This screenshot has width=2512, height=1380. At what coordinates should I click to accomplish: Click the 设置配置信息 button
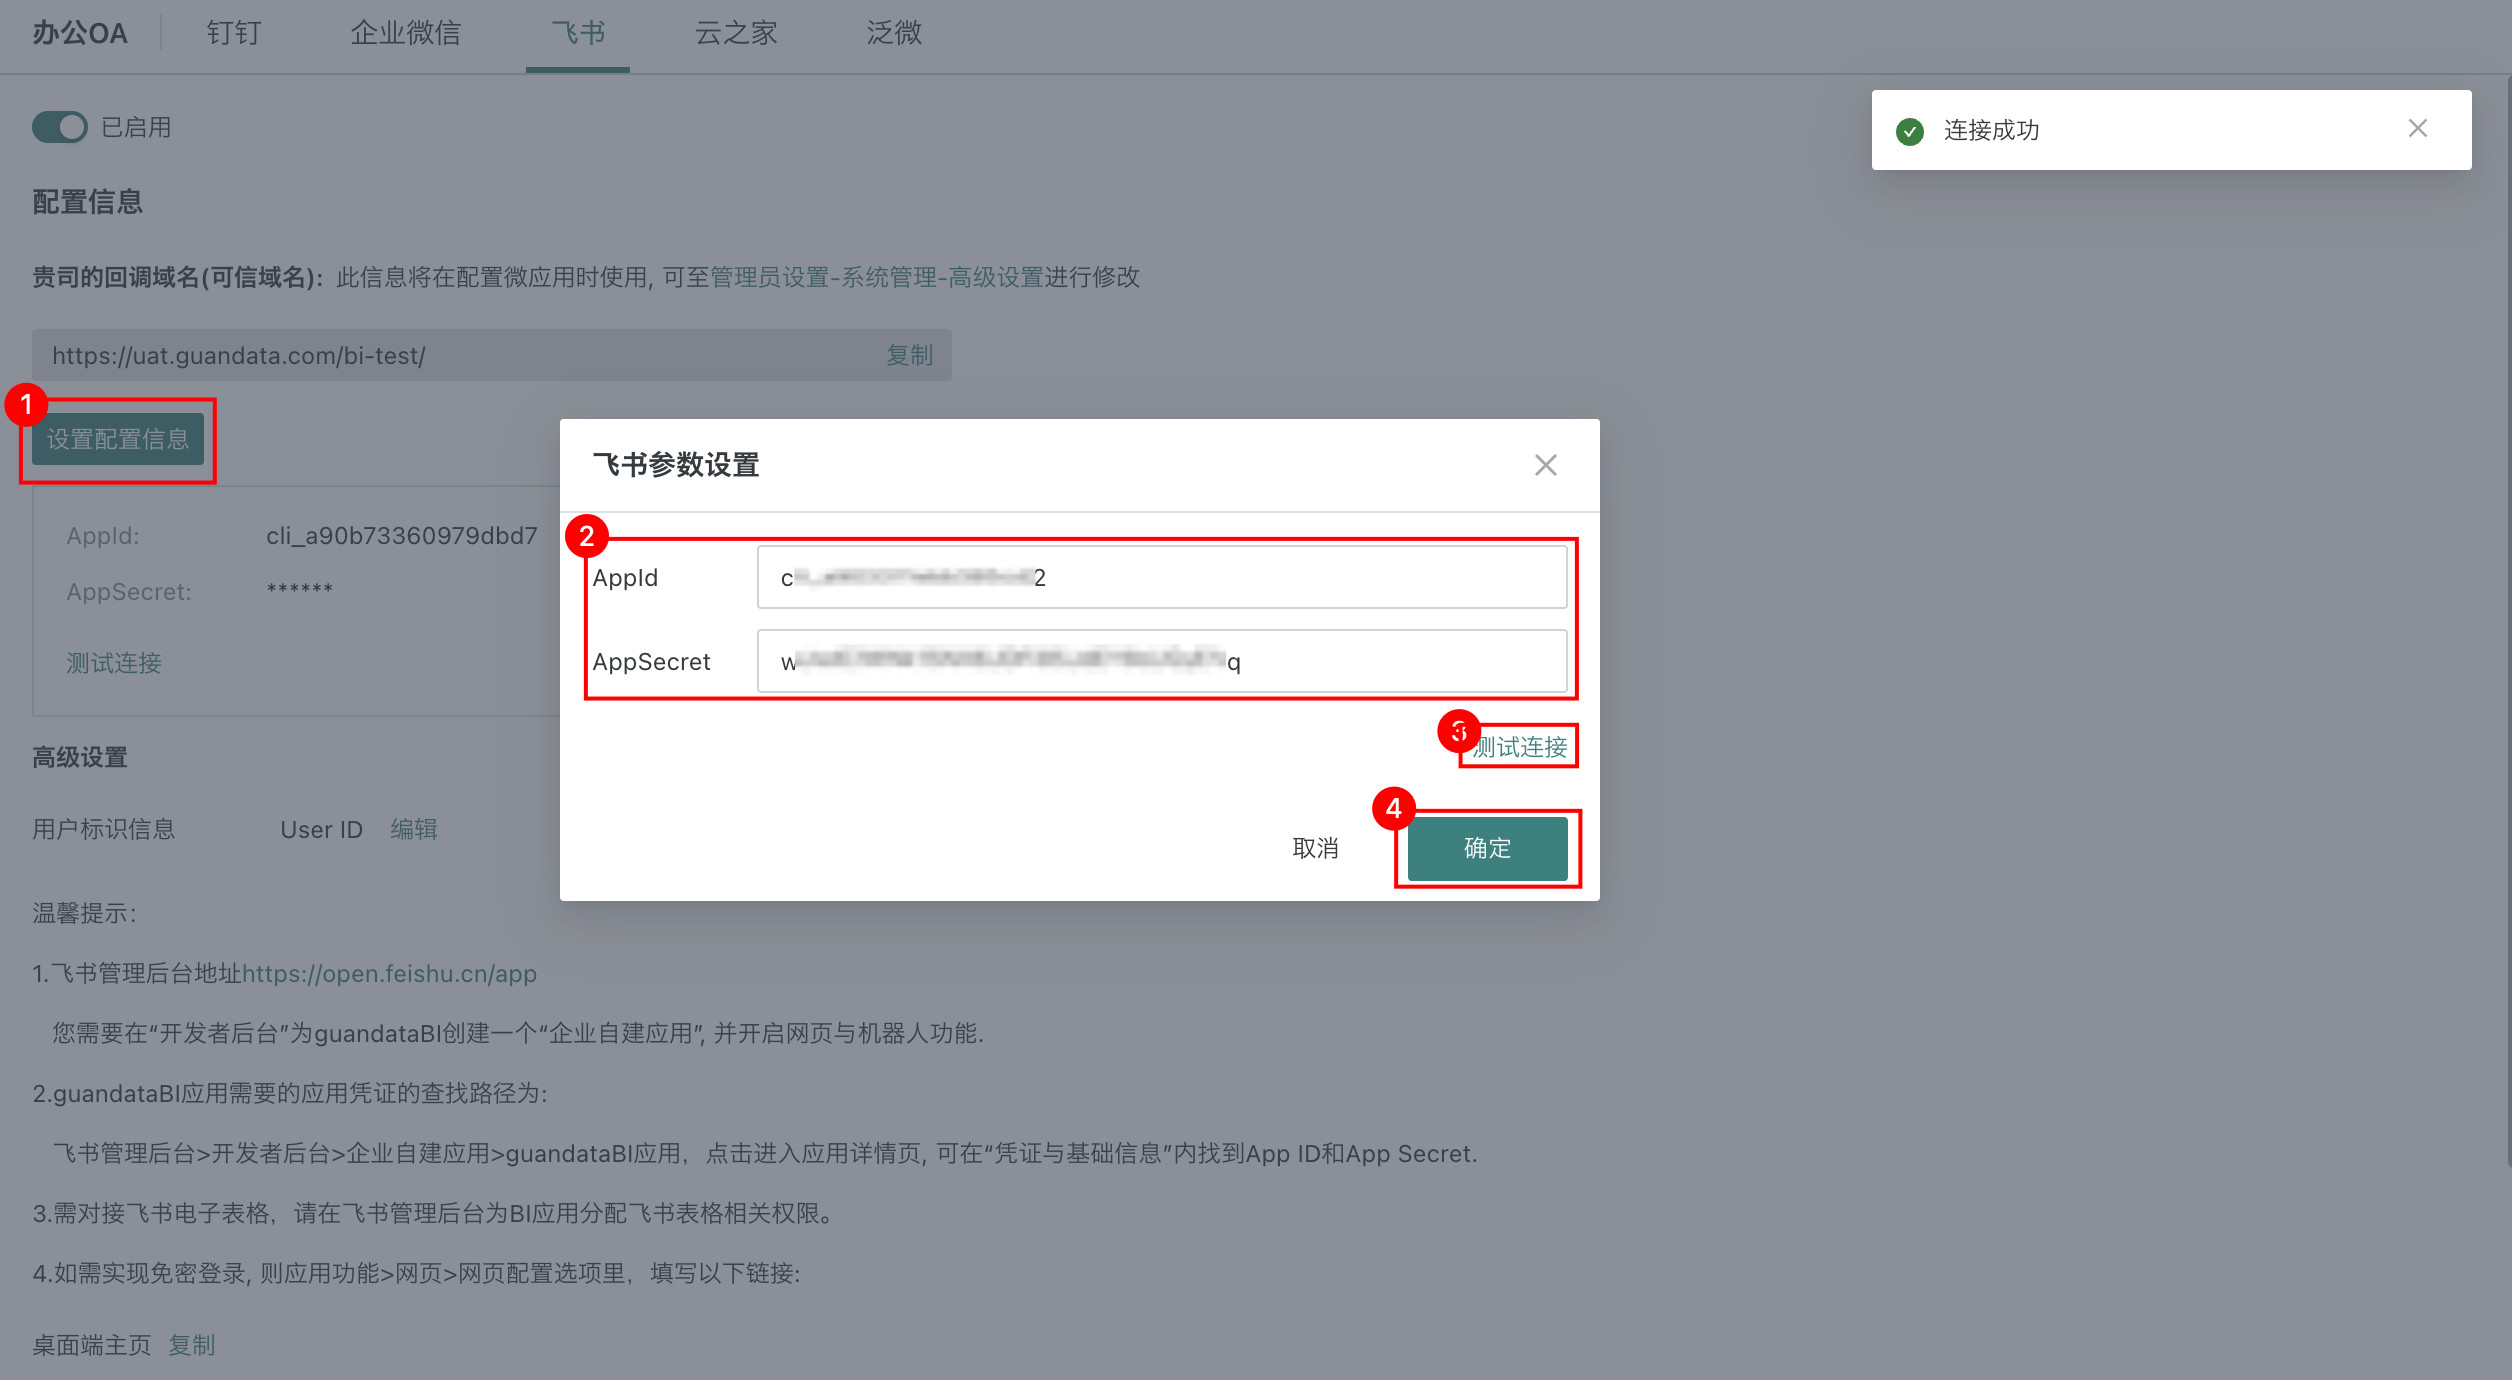118,439
